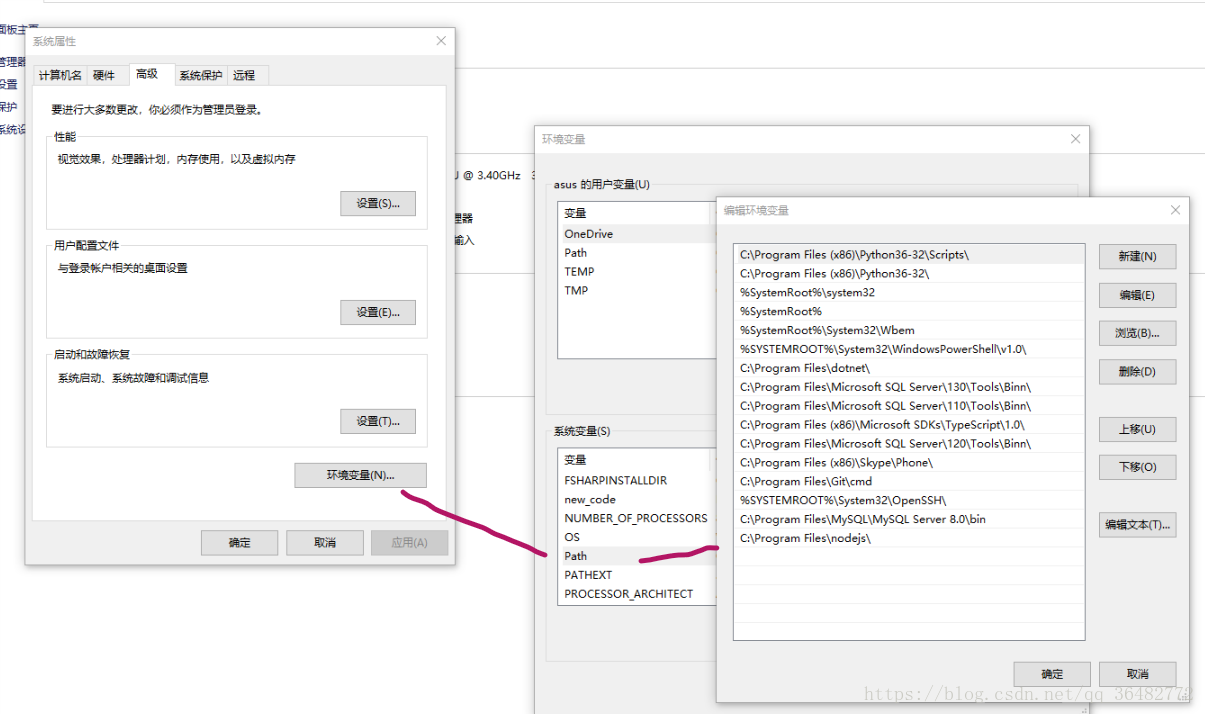Image resolution: width=1205 pixels, height=714 pixels.
Task: Select SQL Server\130\Tools\Binn\ entry
Action: [x=909, y=387]
